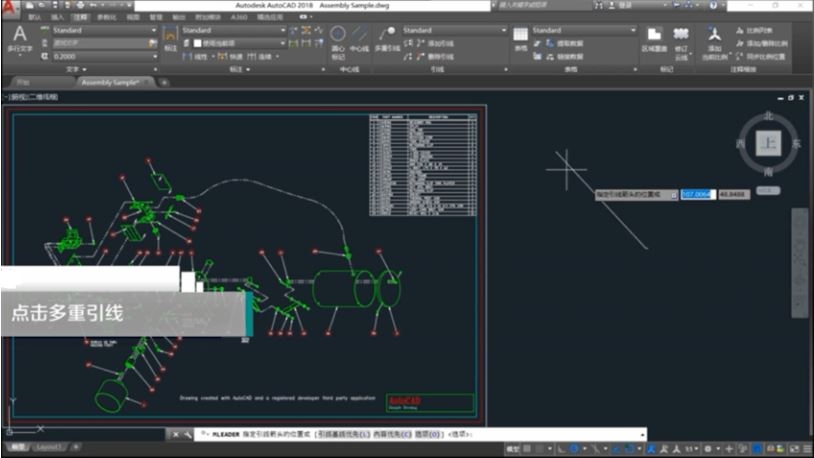The width and height of the screenshot is (814, 458).
Task: Click the Plot icon in quick access toolbar
Action: pos(80,5)
